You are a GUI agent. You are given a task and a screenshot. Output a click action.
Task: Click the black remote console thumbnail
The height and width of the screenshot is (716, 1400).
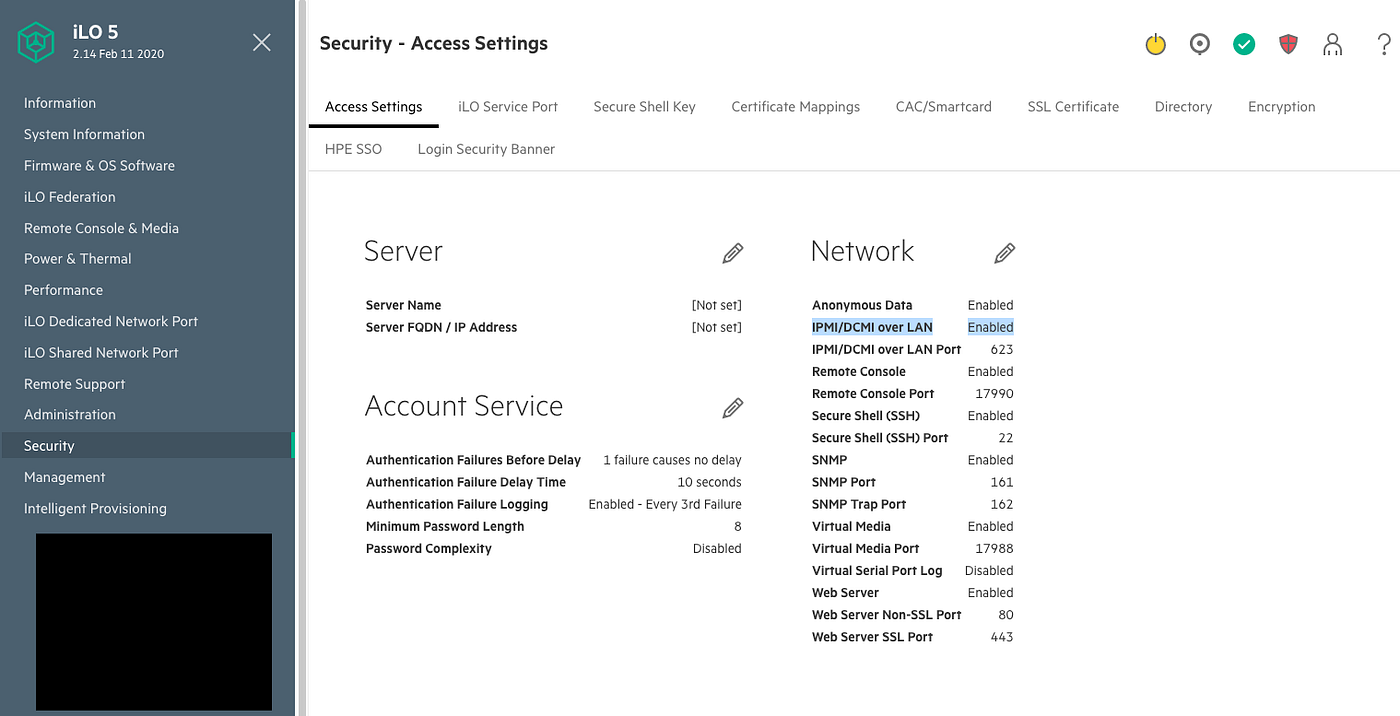tap(154, 621)
